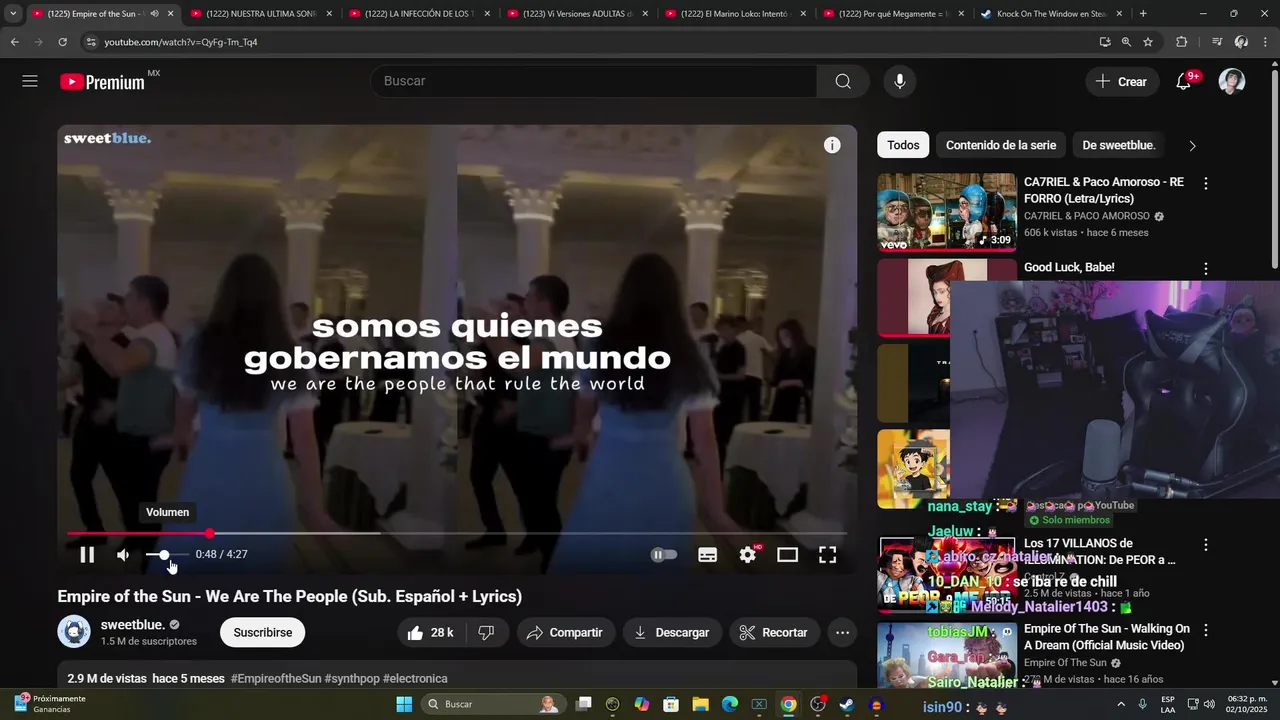Click the Recortar clip button
The image size is (1280, 720).
point(774,633)
